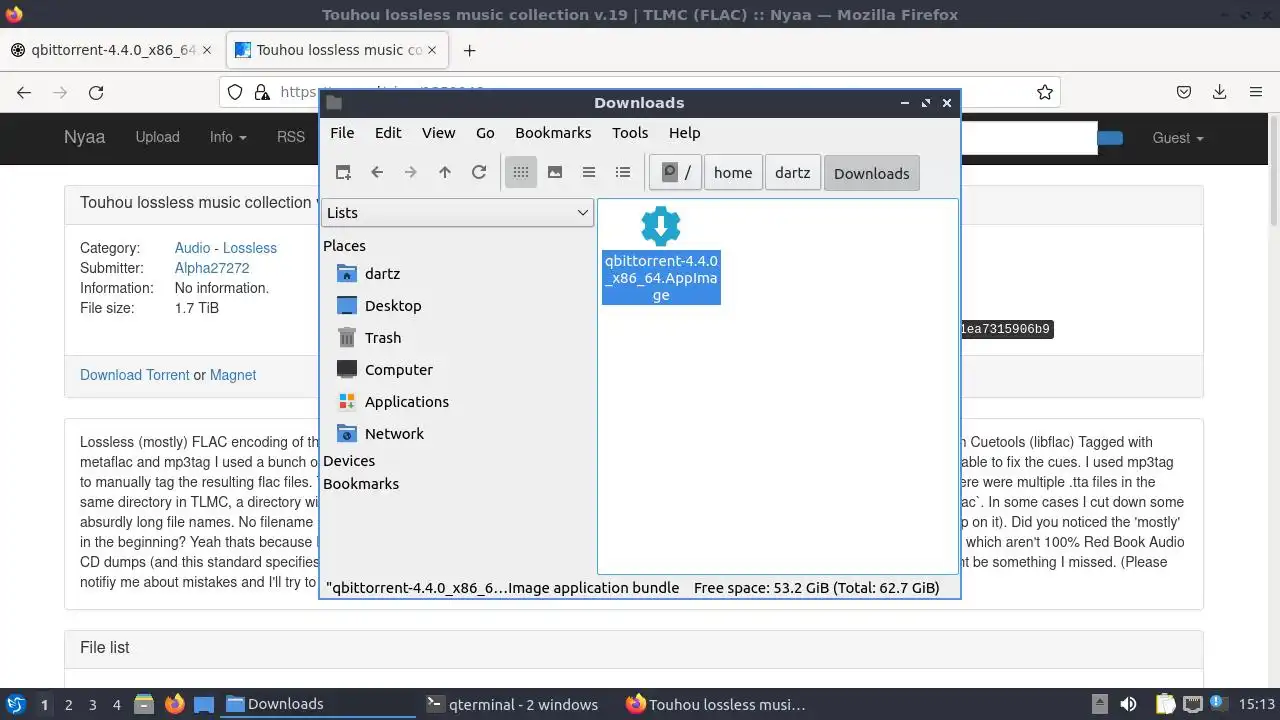The width and height of the screenshot is (1280, 720).
Task: Click 'home' path breadcrumb button
Action: point(733,172)
